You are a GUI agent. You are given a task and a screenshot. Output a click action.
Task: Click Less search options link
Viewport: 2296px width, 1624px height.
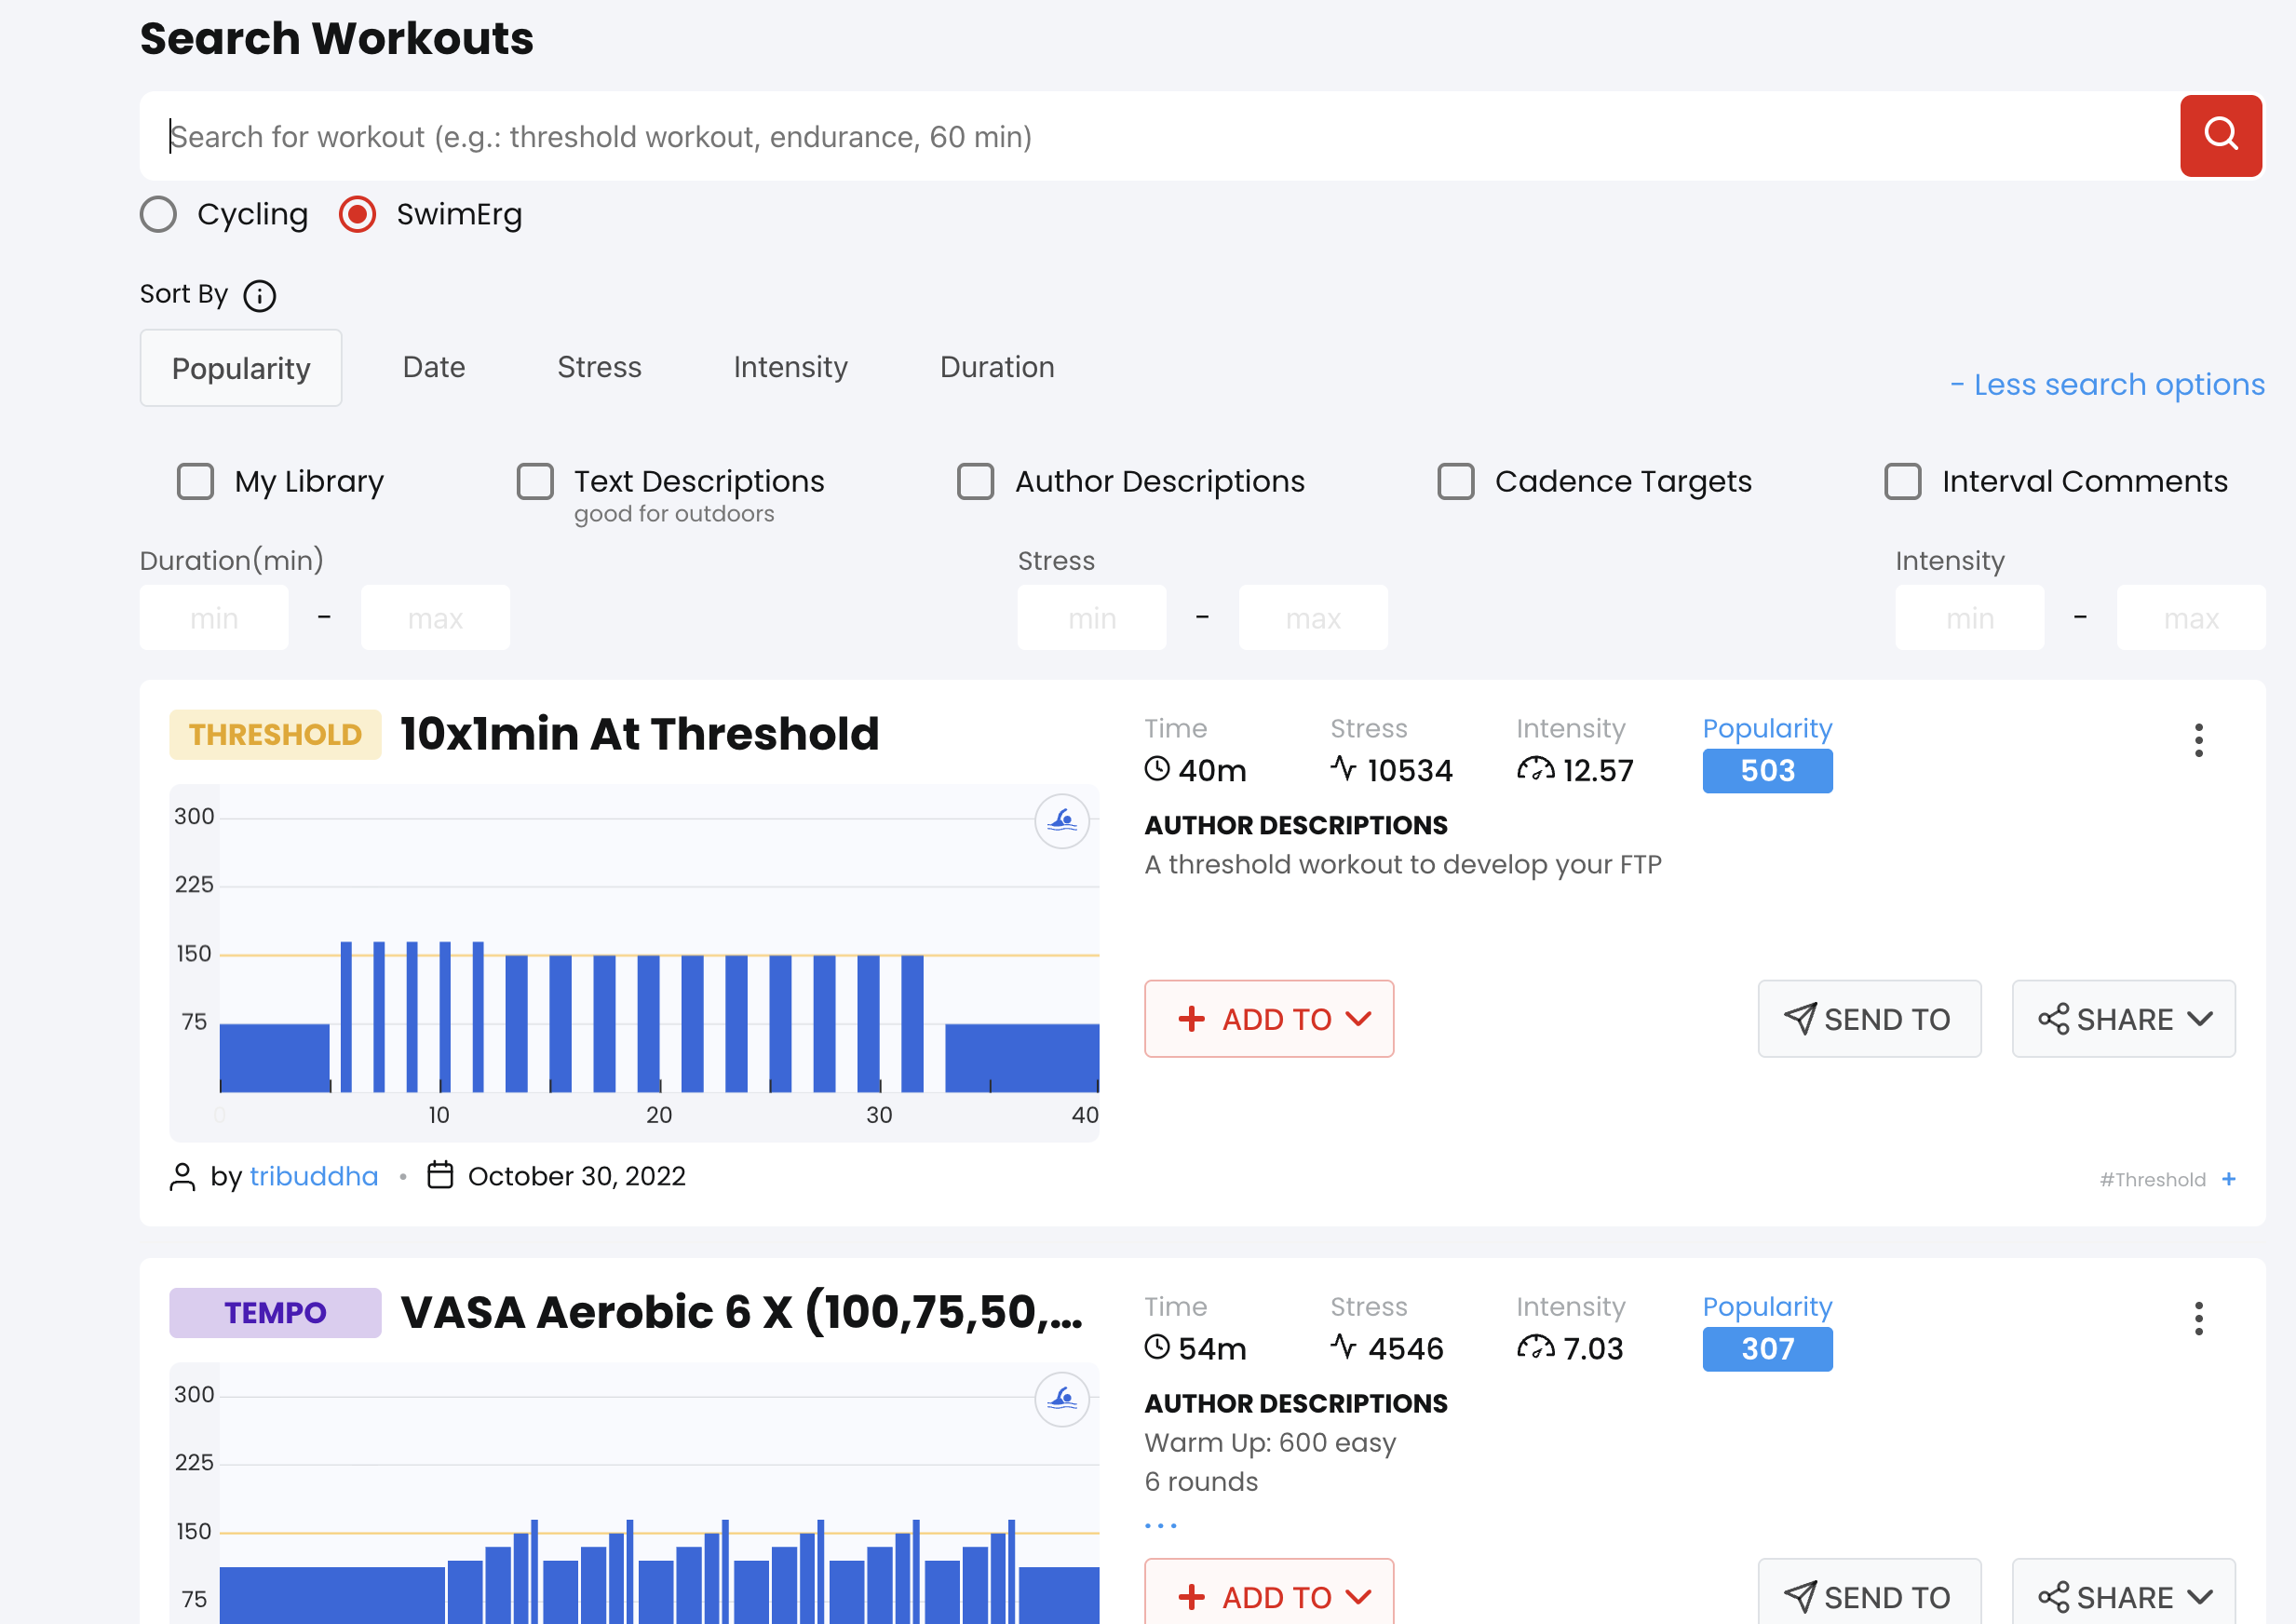coord(2107,385)
